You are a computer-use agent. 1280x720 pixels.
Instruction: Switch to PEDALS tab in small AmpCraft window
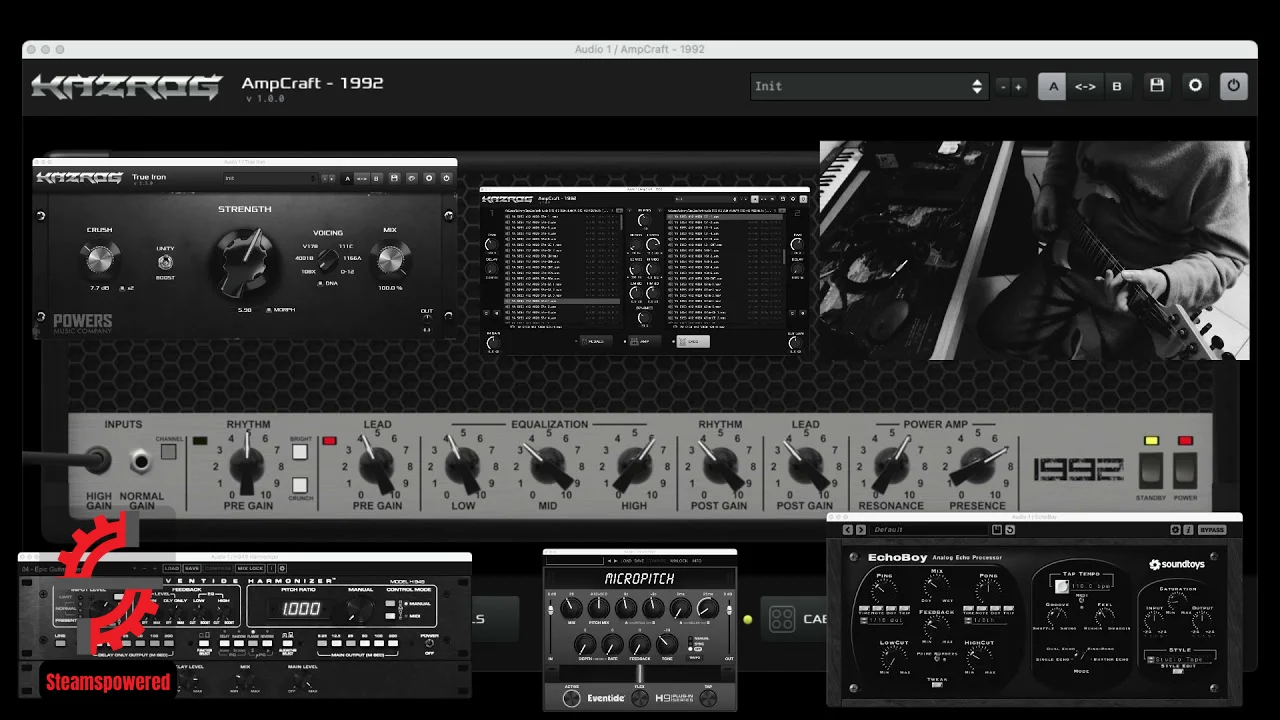click(x=596, y=341)
